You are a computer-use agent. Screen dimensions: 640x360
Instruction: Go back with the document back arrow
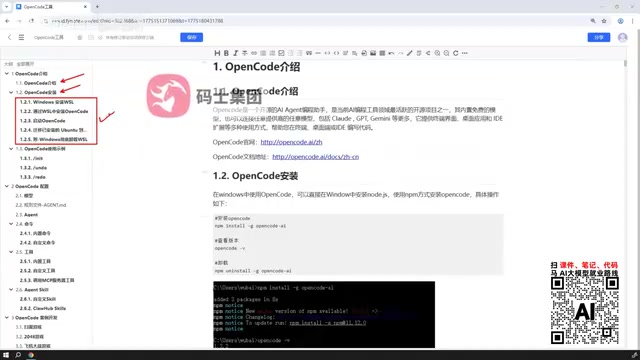[9, 37]
